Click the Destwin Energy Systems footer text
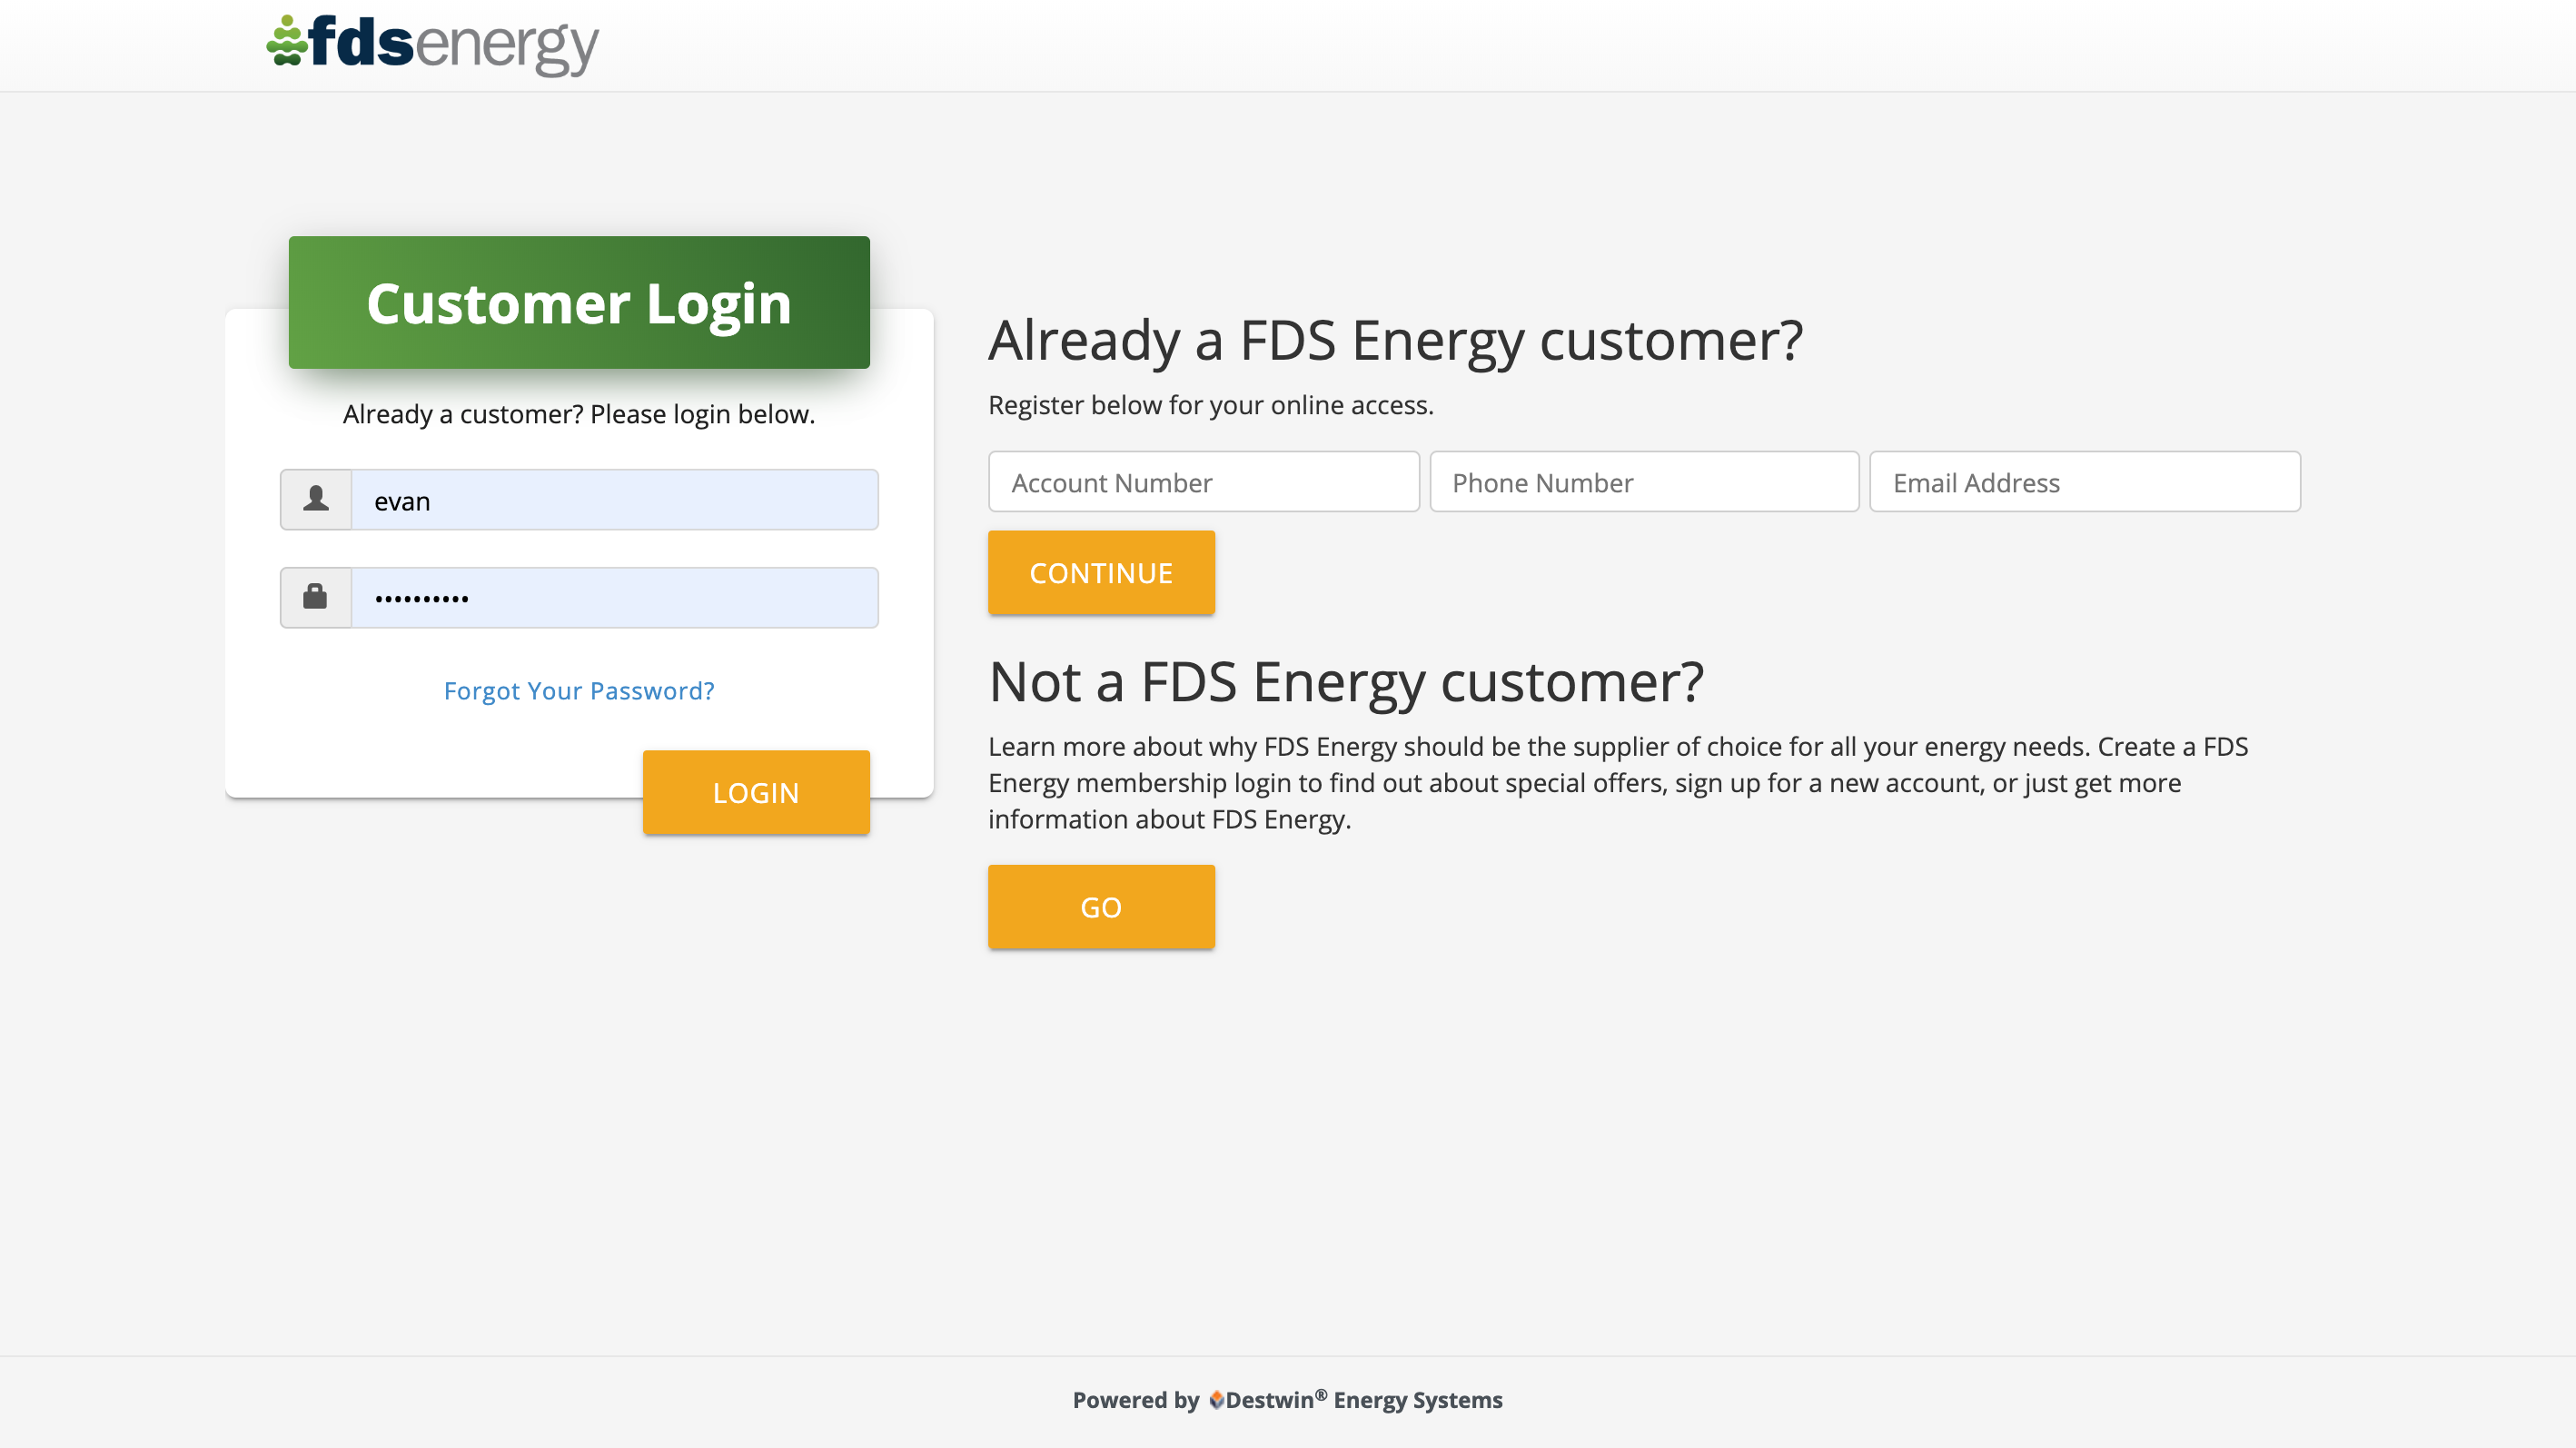Viewport: 2576px width, 1448px height. click(1364, 1400)
